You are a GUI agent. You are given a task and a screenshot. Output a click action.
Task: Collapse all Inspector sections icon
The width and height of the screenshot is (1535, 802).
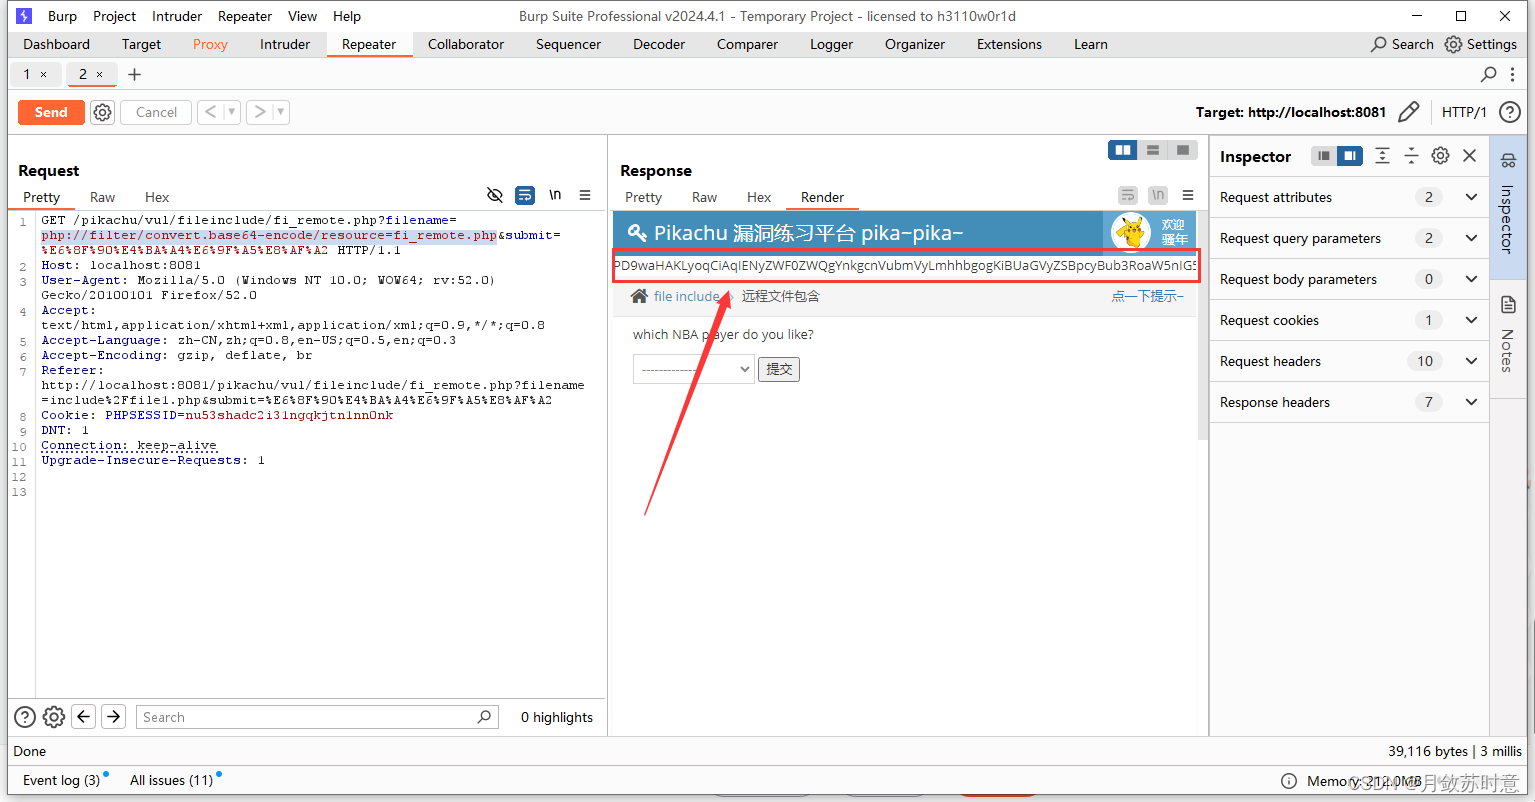point(1411,156)
